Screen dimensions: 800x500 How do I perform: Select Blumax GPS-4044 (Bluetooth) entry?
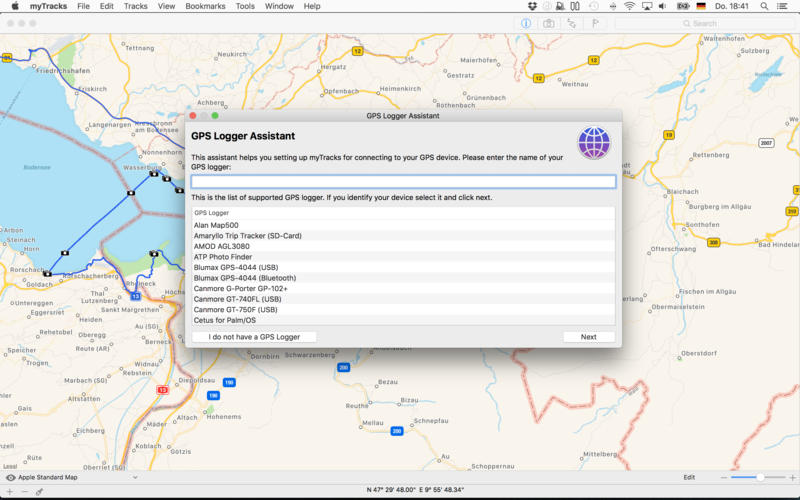403,278
